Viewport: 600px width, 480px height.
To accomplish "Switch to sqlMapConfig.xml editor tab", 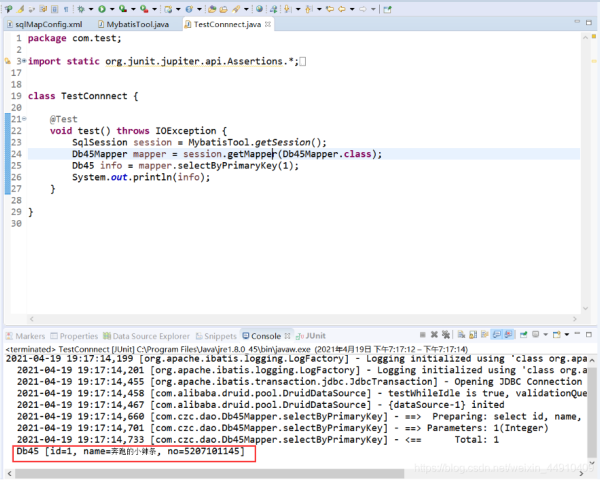I will tap(45, 24).
